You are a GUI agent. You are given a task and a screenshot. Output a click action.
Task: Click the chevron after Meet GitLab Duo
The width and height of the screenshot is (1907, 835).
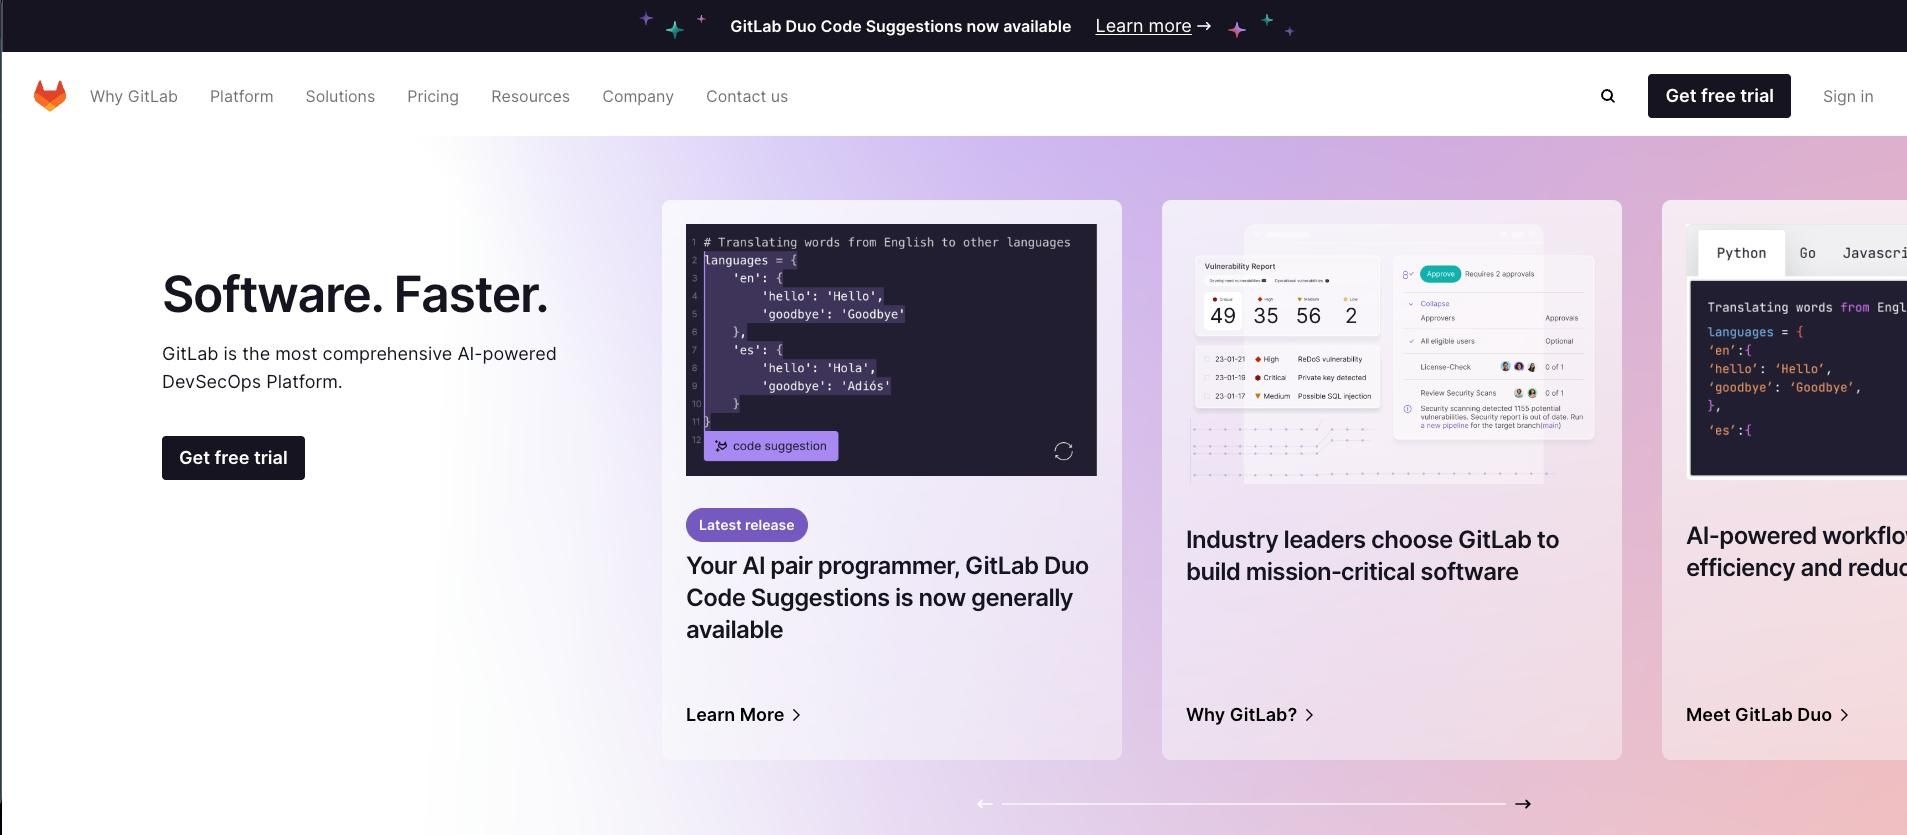pyautogui.click(x=1844, y=715)
